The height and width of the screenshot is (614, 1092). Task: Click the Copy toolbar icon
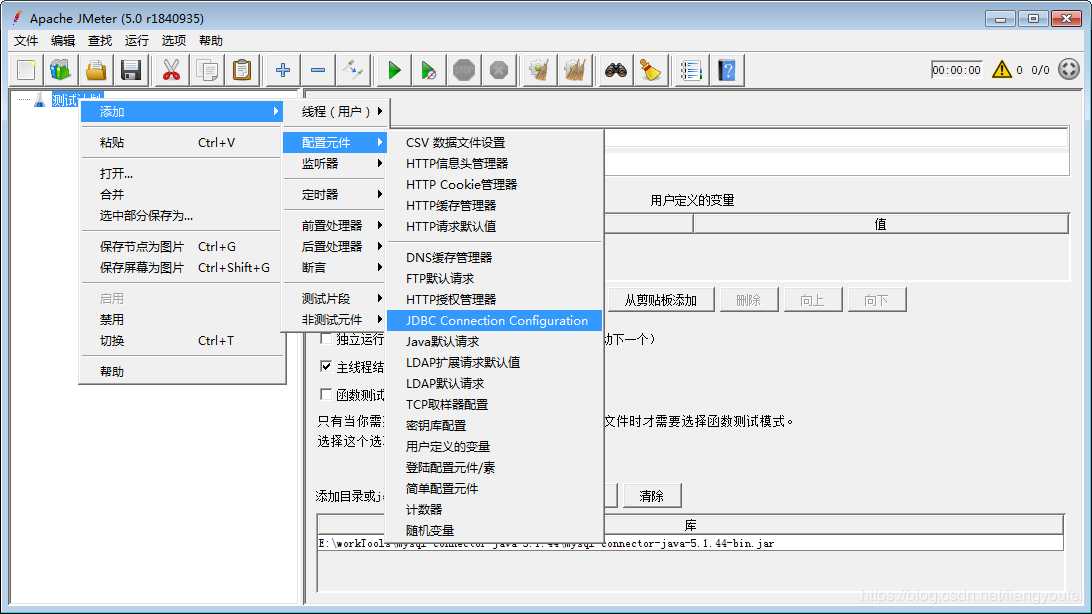coord(207,70)
